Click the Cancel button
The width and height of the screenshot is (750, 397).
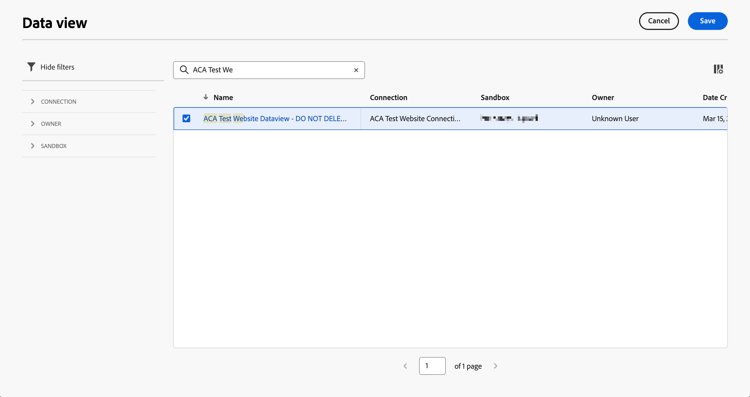click(x=659, y=21)
